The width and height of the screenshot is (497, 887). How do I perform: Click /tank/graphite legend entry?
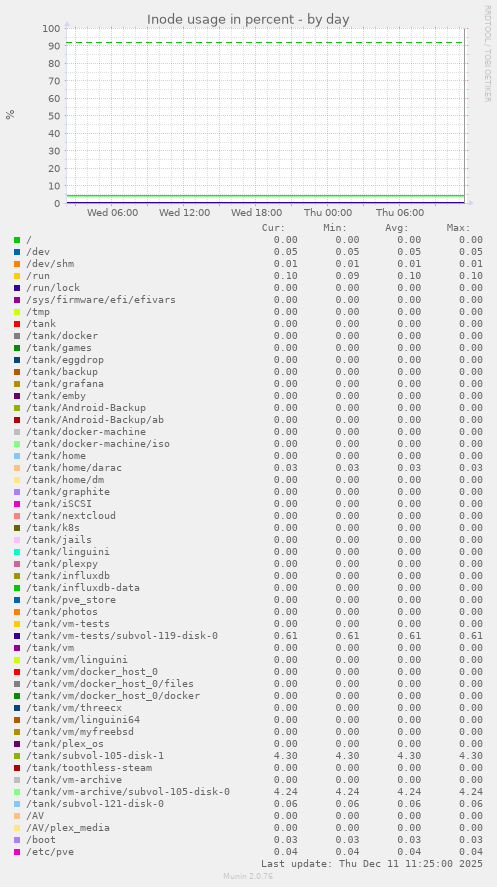[x=68, y=492]
